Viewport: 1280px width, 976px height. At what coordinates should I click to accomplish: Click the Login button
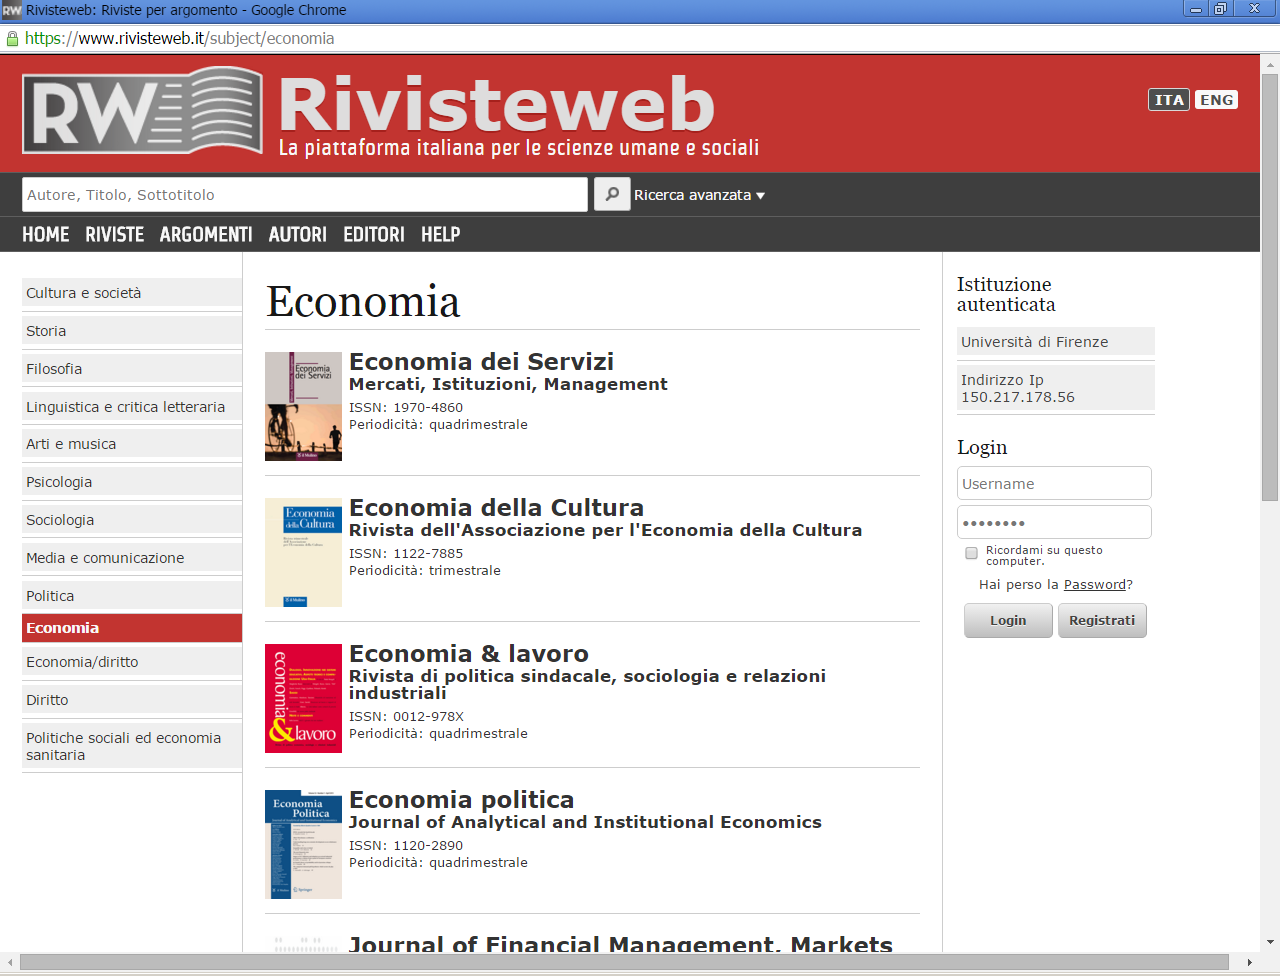1008,620
